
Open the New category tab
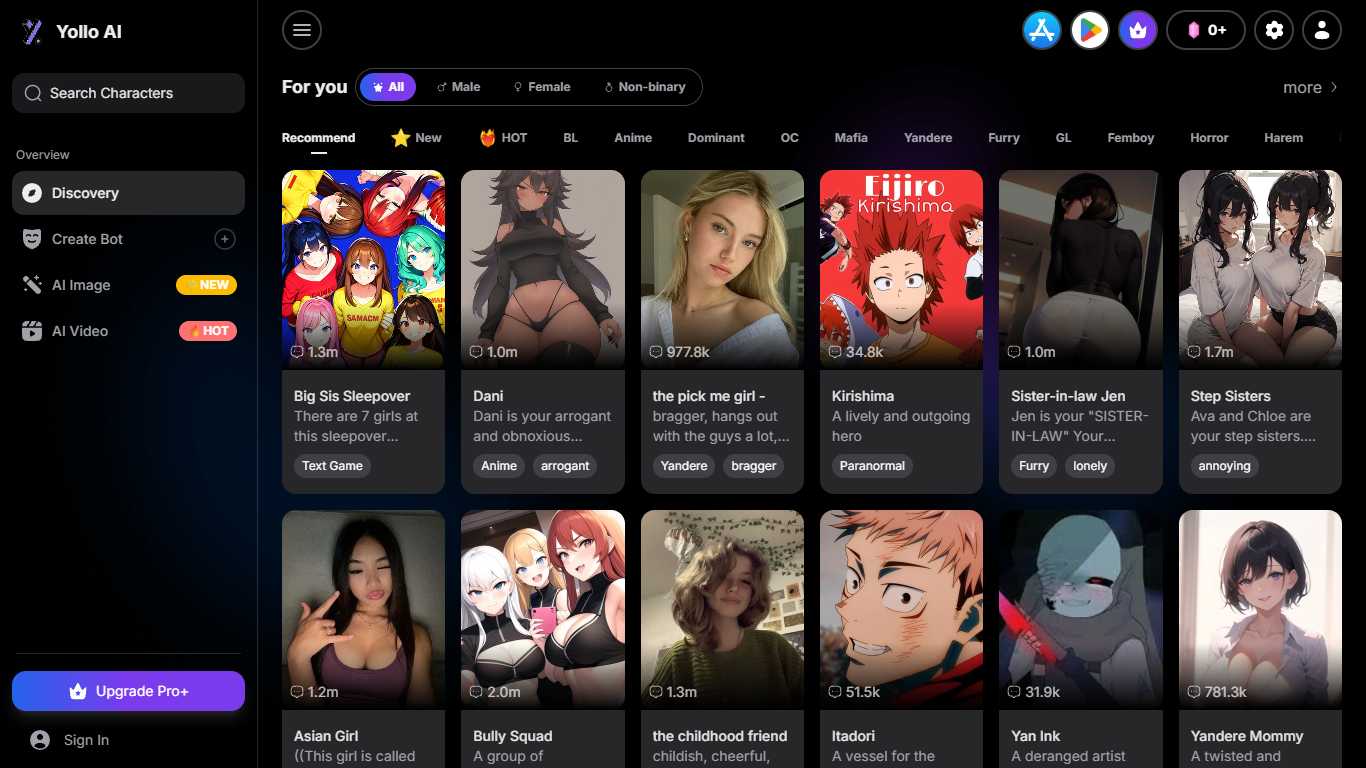pyautogui.click(x=416, y=138)
